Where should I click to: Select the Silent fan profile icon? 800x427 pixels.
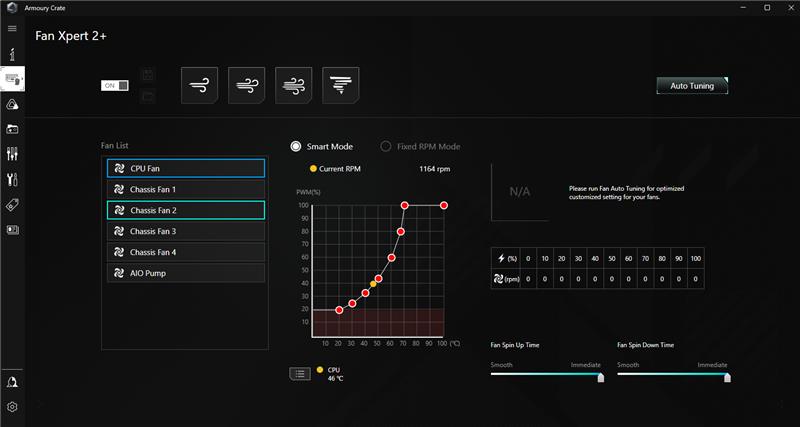199,85
